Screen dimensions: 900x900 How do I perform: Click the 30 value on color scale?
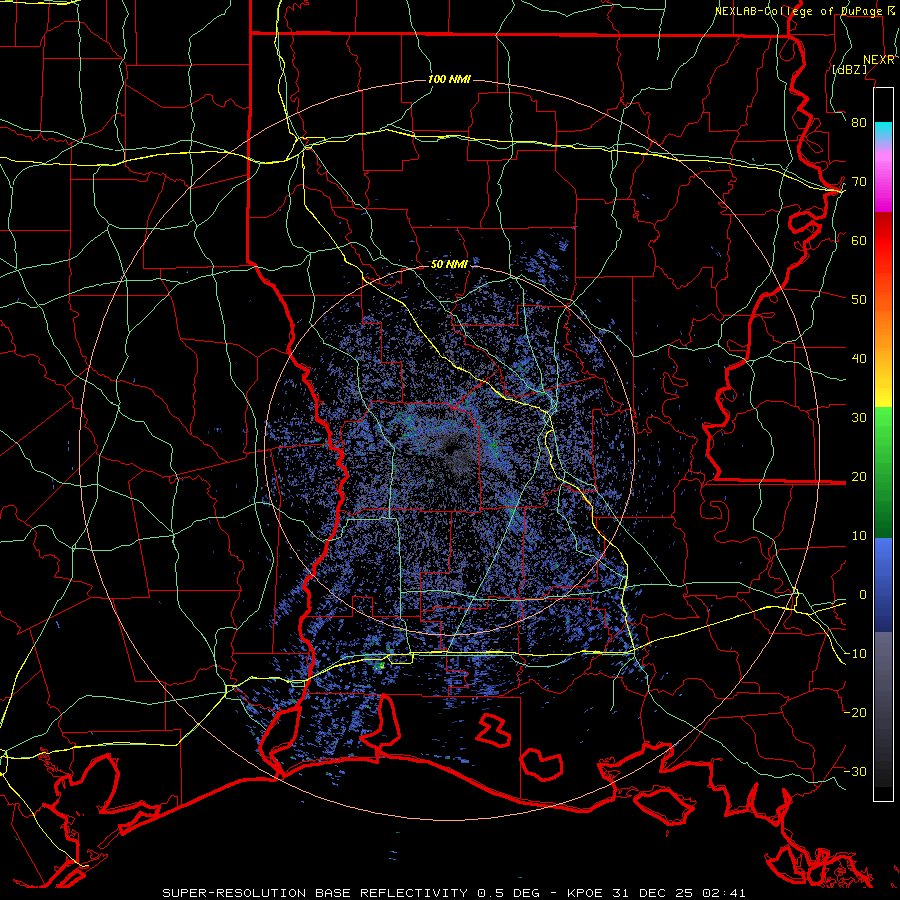(859, 418)
